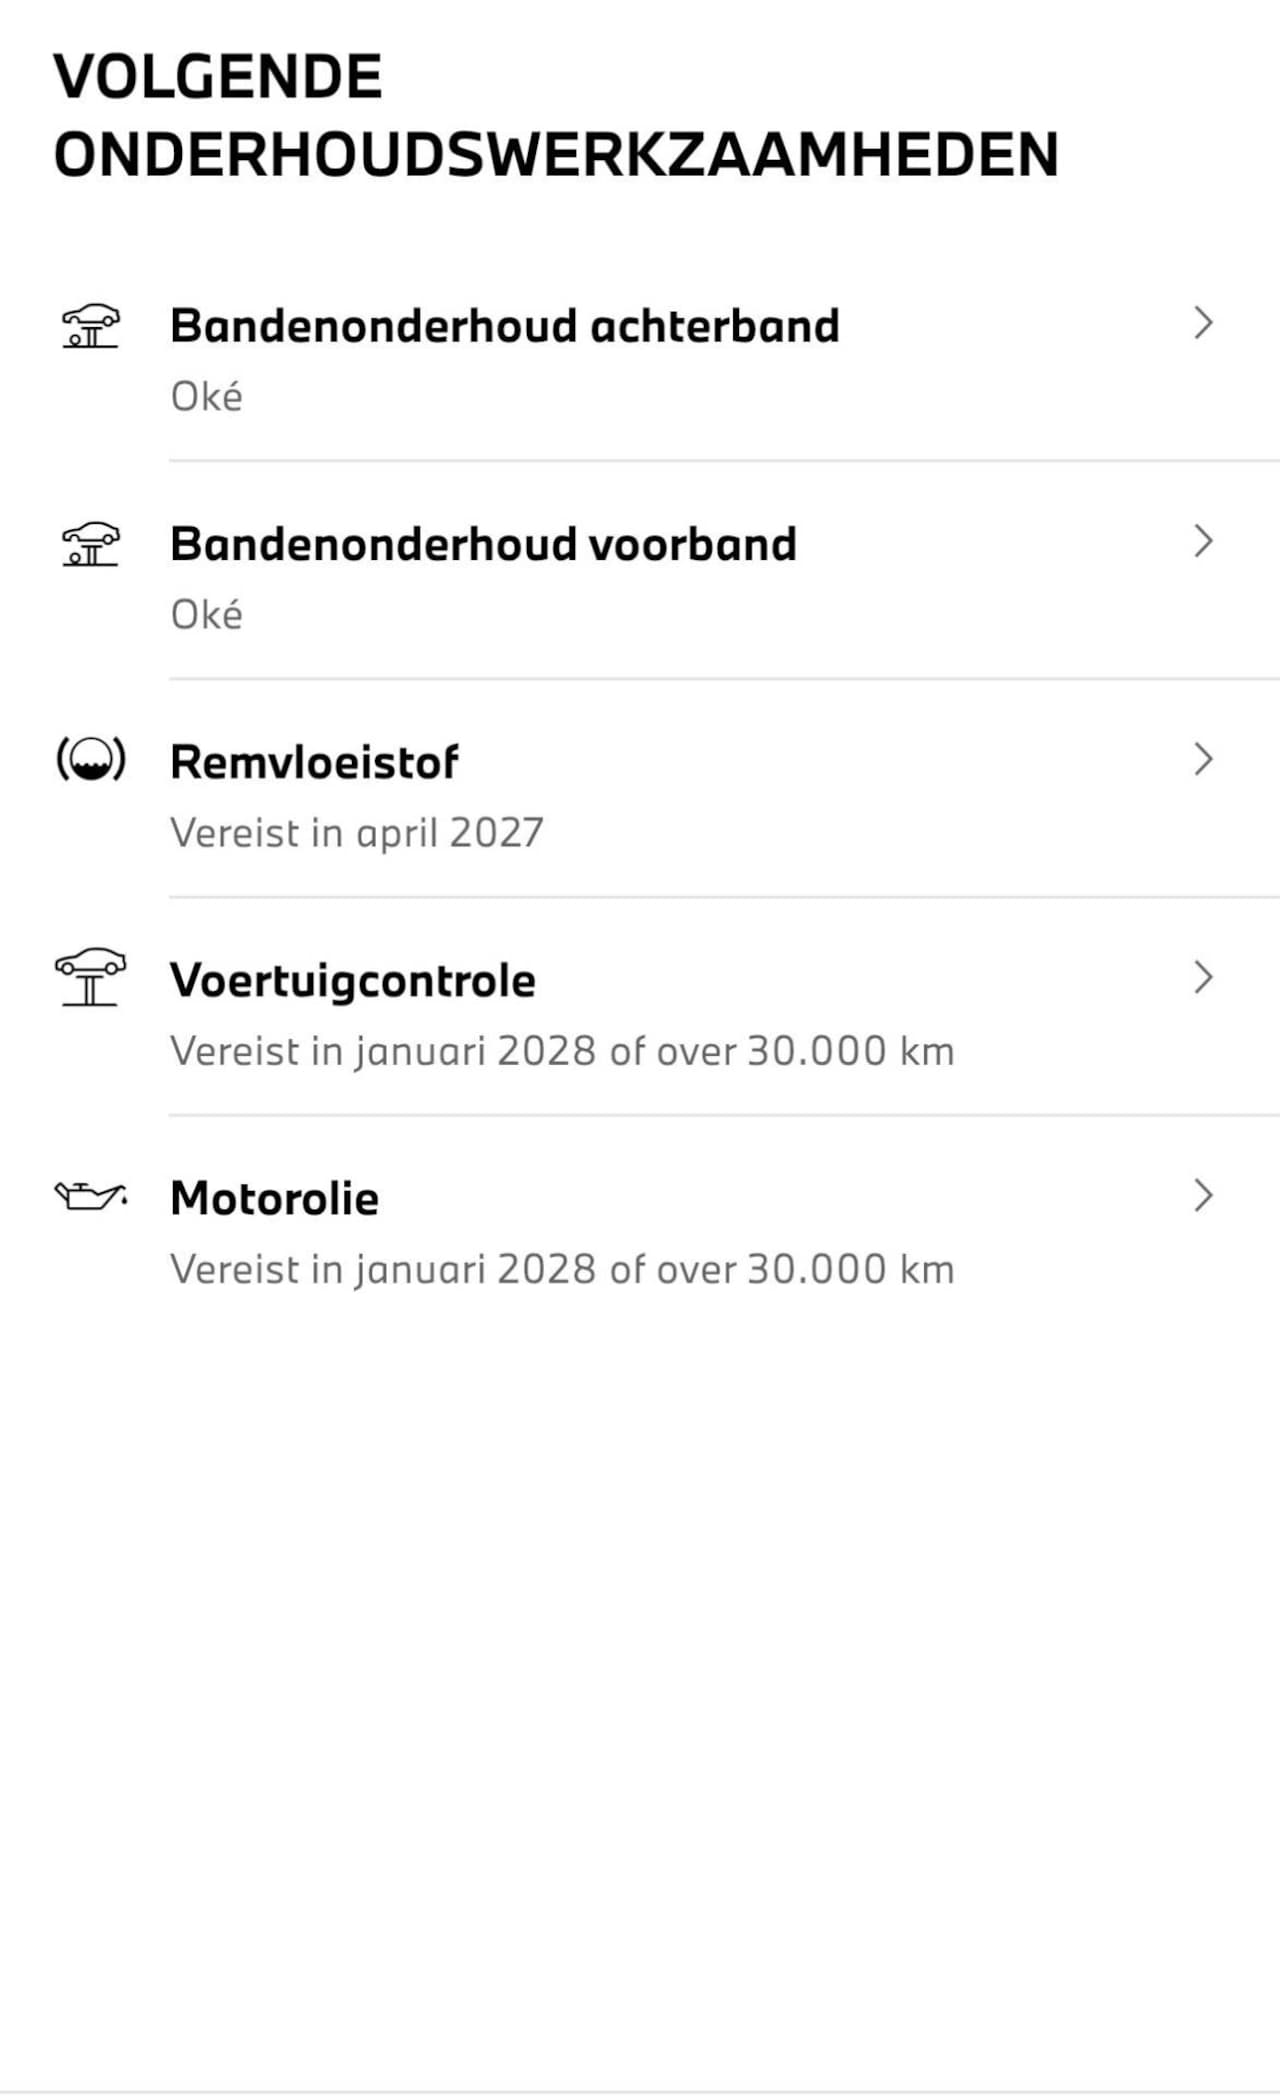The width and height of the screenshot is (1280, 2096).
Task: Click the Volgende Onderhoudswerkzaamheden heading
Action: 555,115
